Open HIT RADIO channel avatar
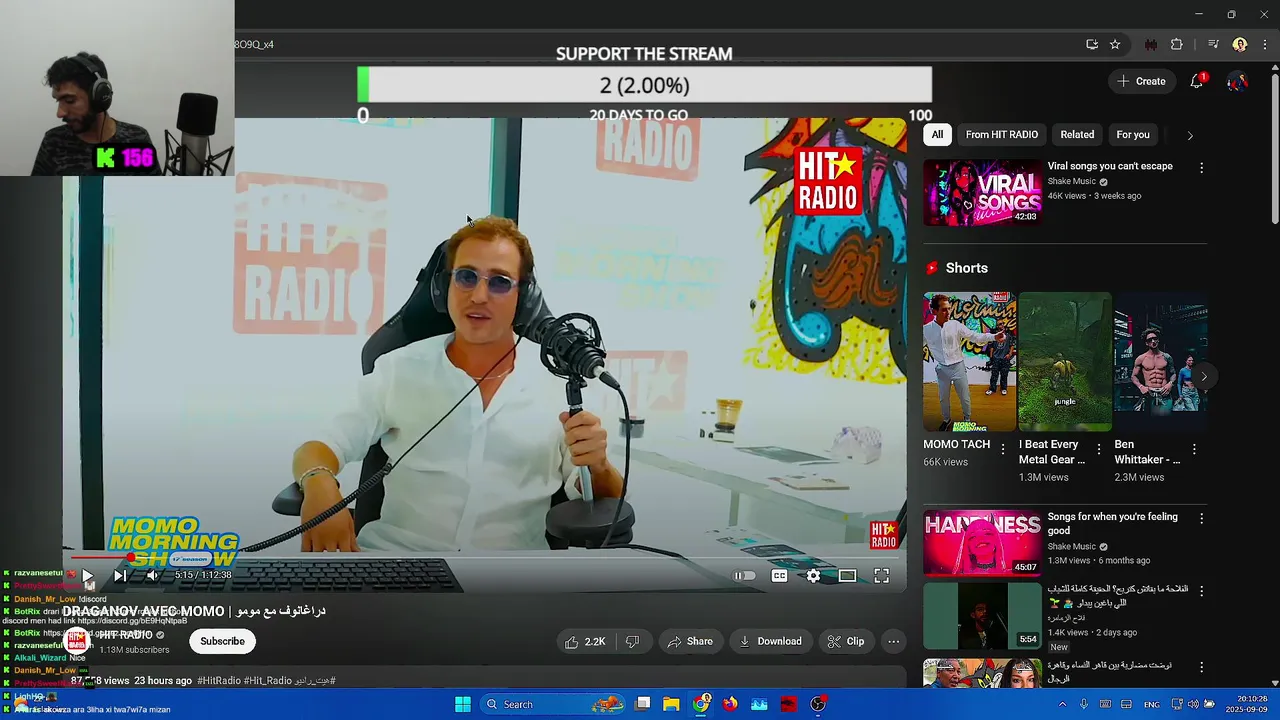This screenshot has height=720, width=1280. point(77,641)
